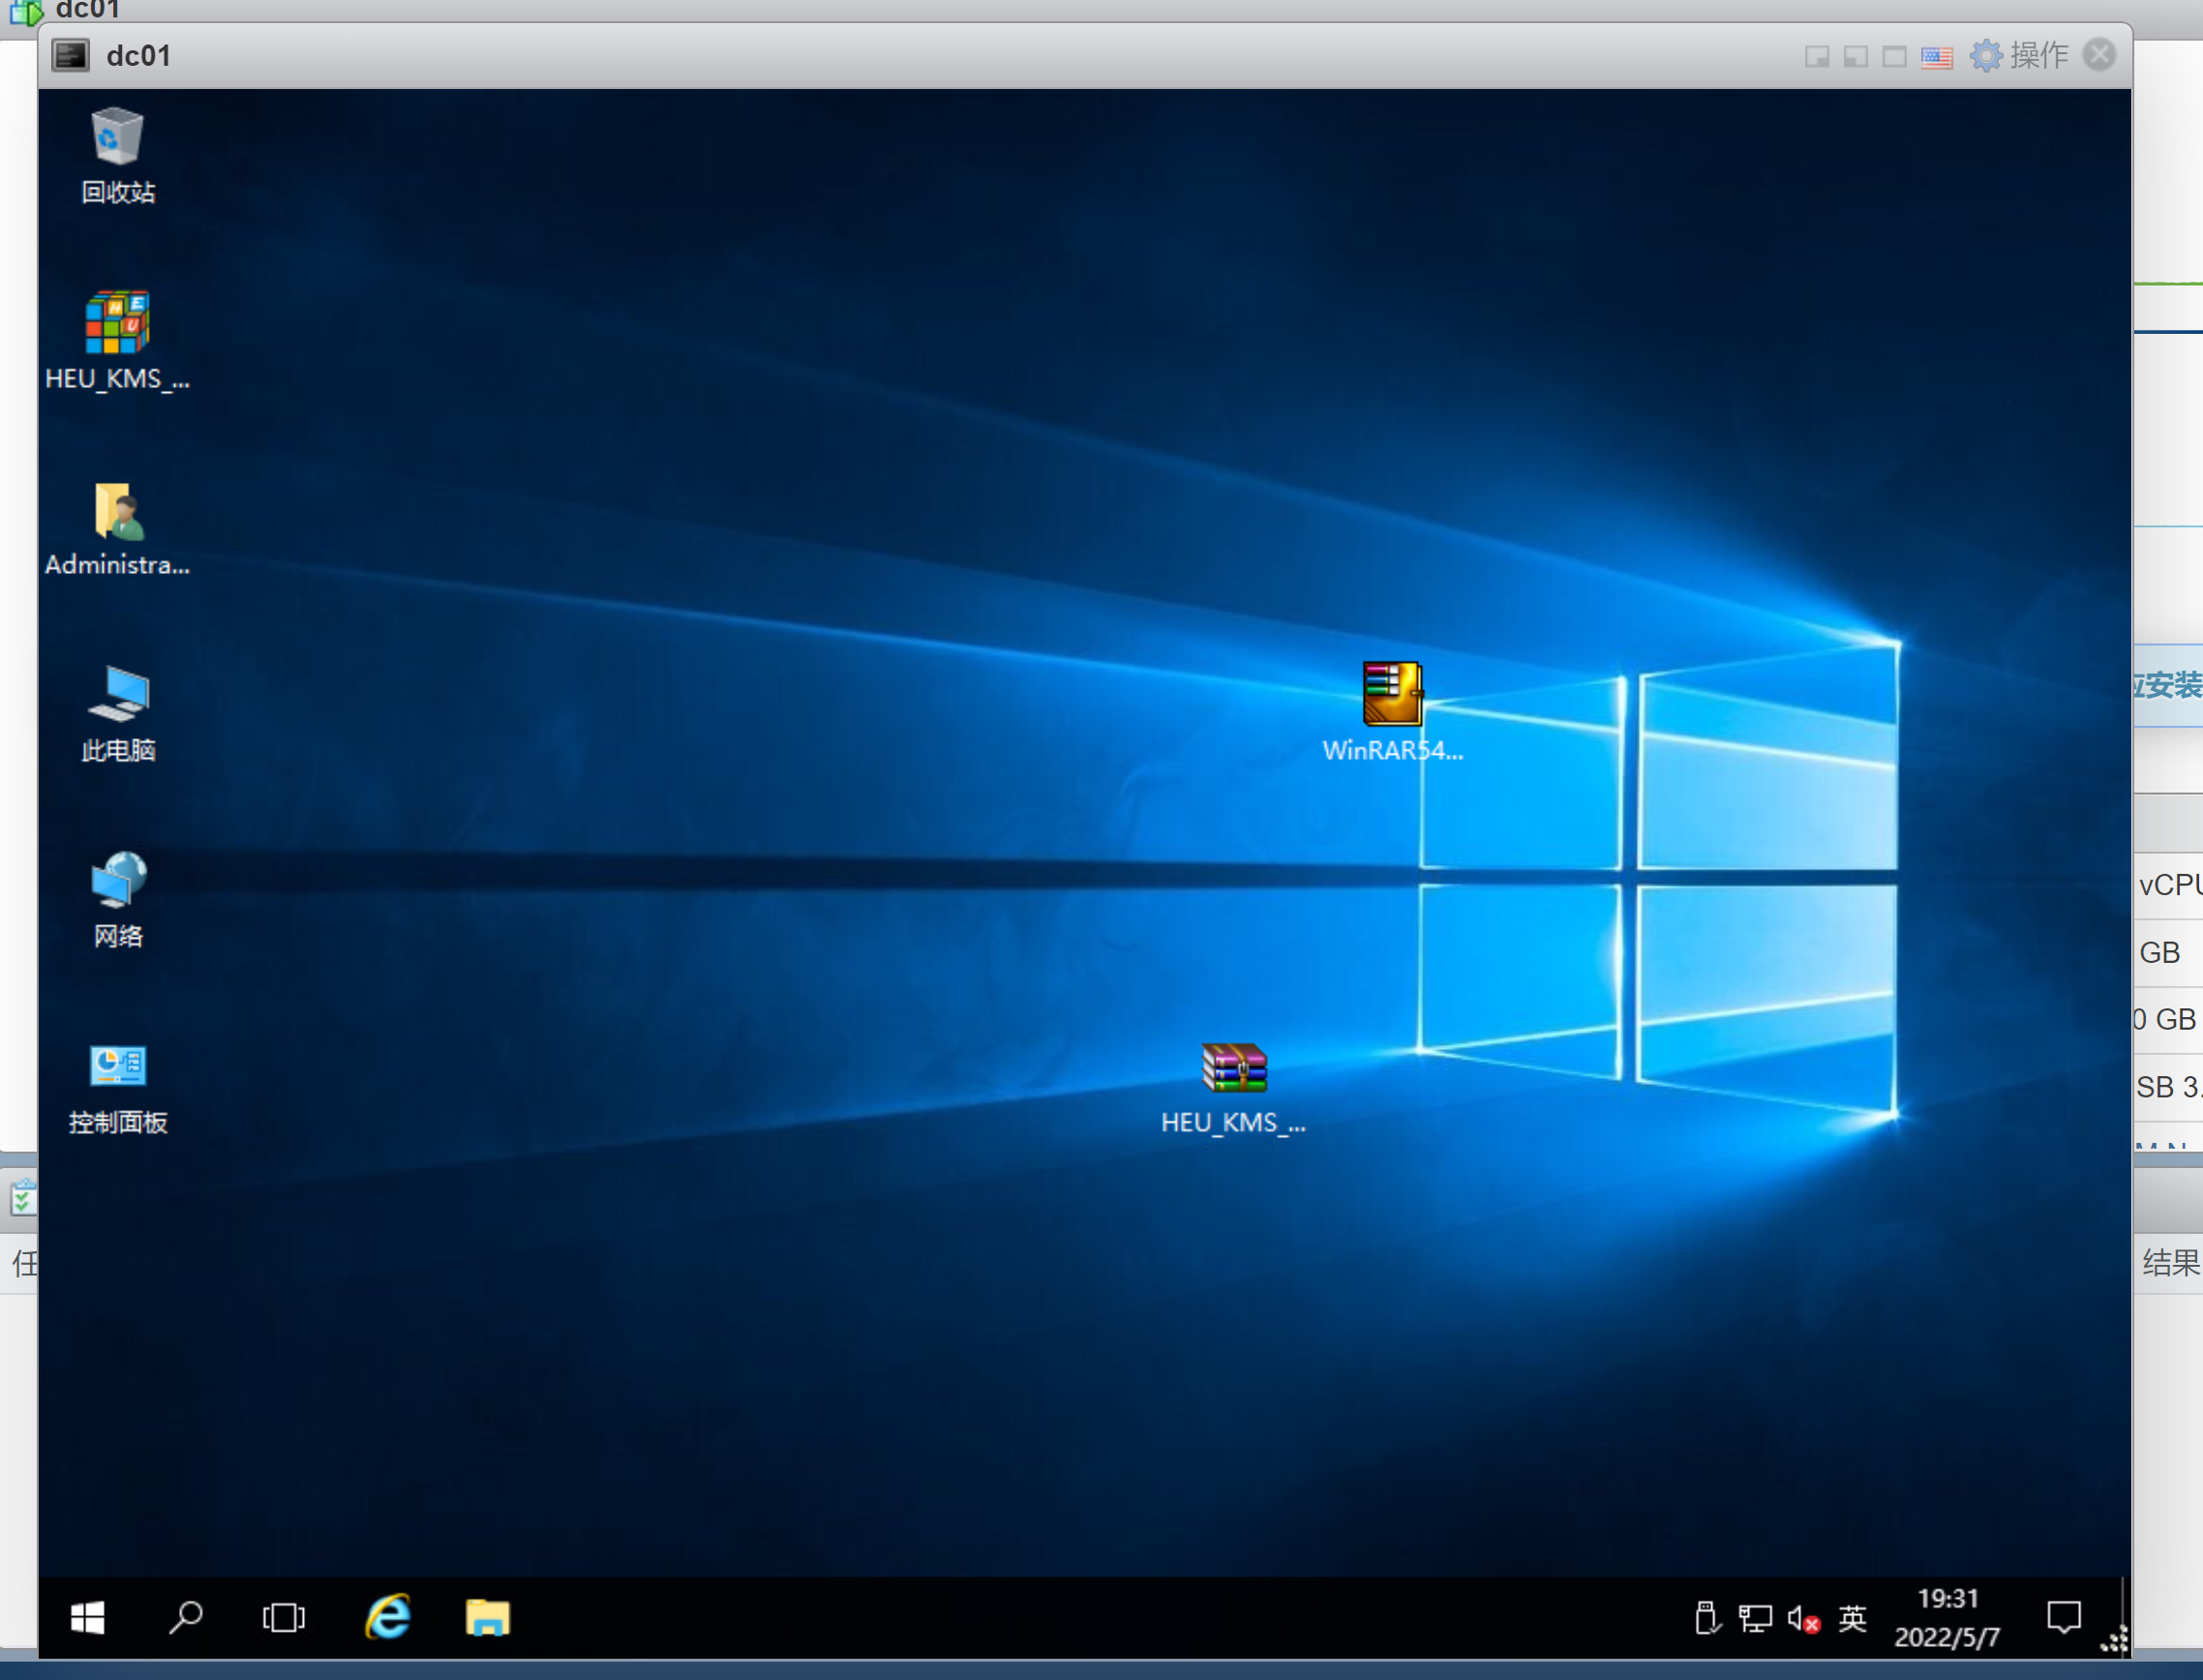
Task: Open the 网络 (Network) desktop icon
Action: (x=117, y=881)
